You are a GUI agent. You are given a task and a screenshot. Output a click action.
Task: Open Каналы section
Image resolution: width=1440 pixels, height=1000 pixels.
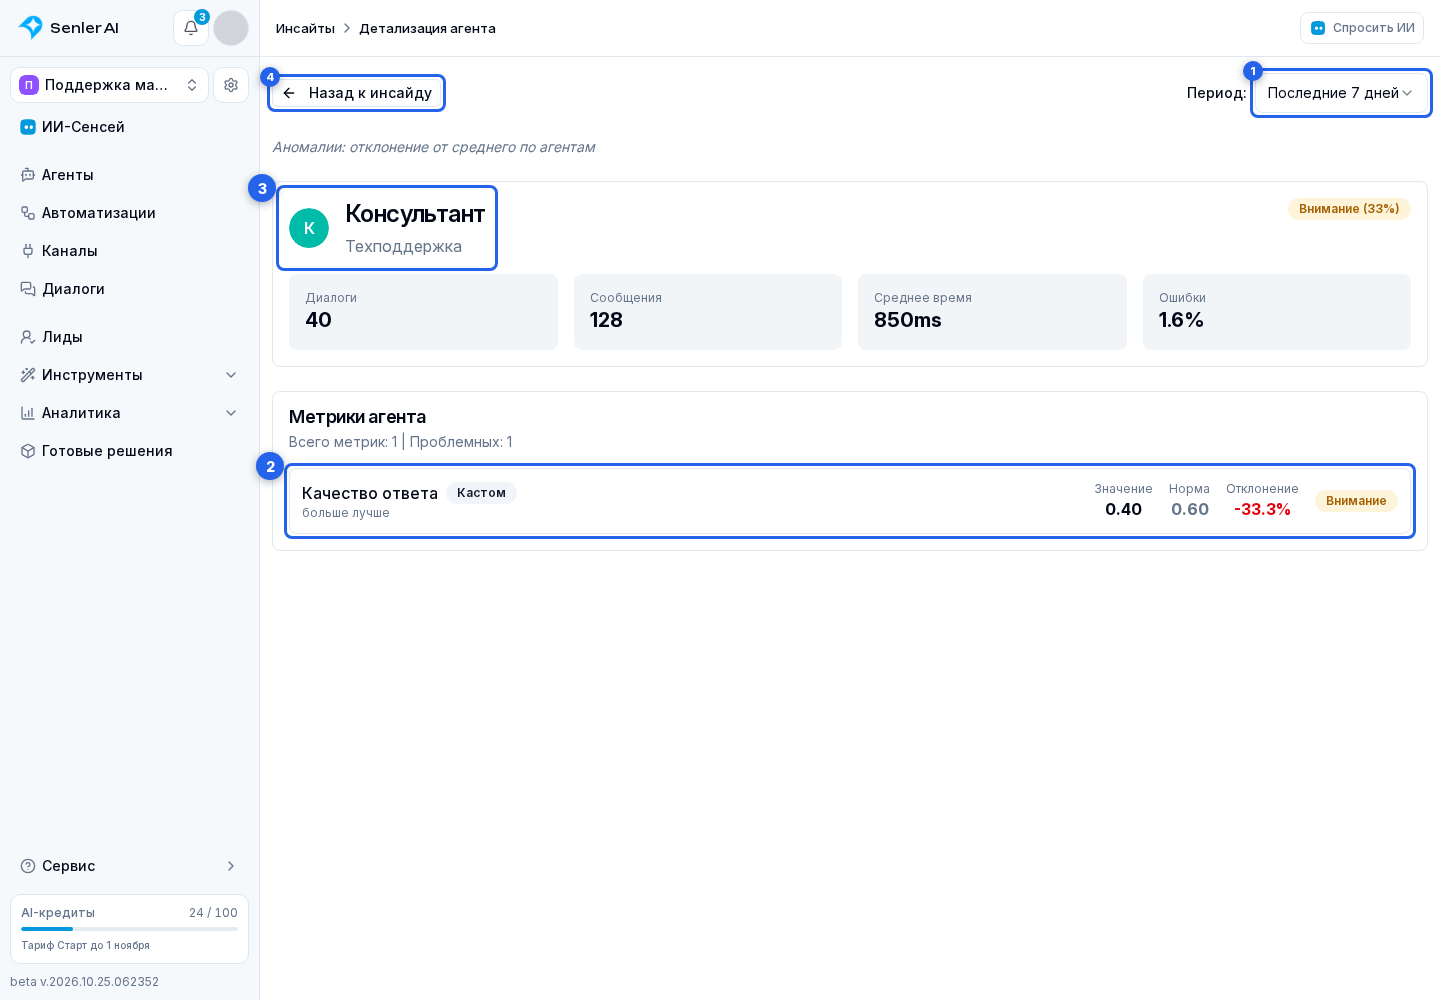129,251
